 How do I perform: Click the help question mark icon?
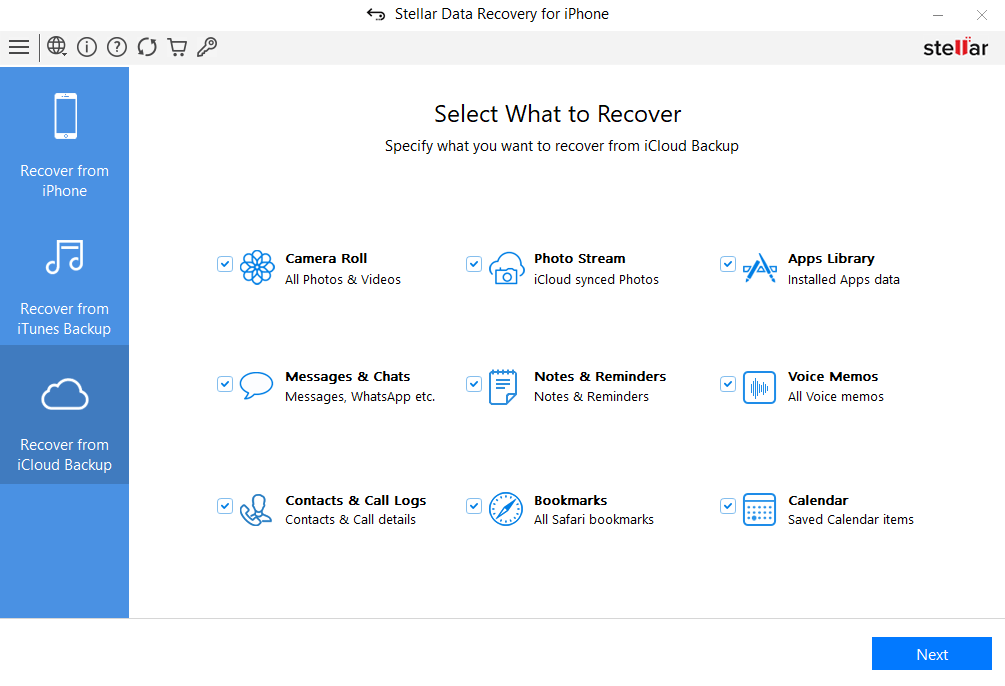[117, 47]
